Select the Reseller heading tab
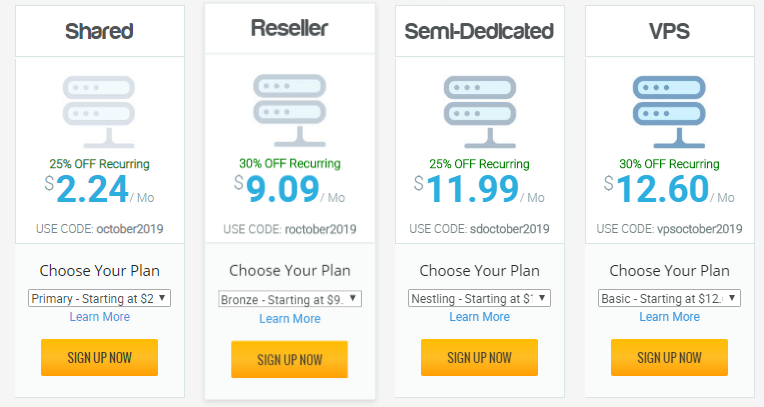Screen dimensions: 764x407 pyautogui.click(x=289, y=28)
